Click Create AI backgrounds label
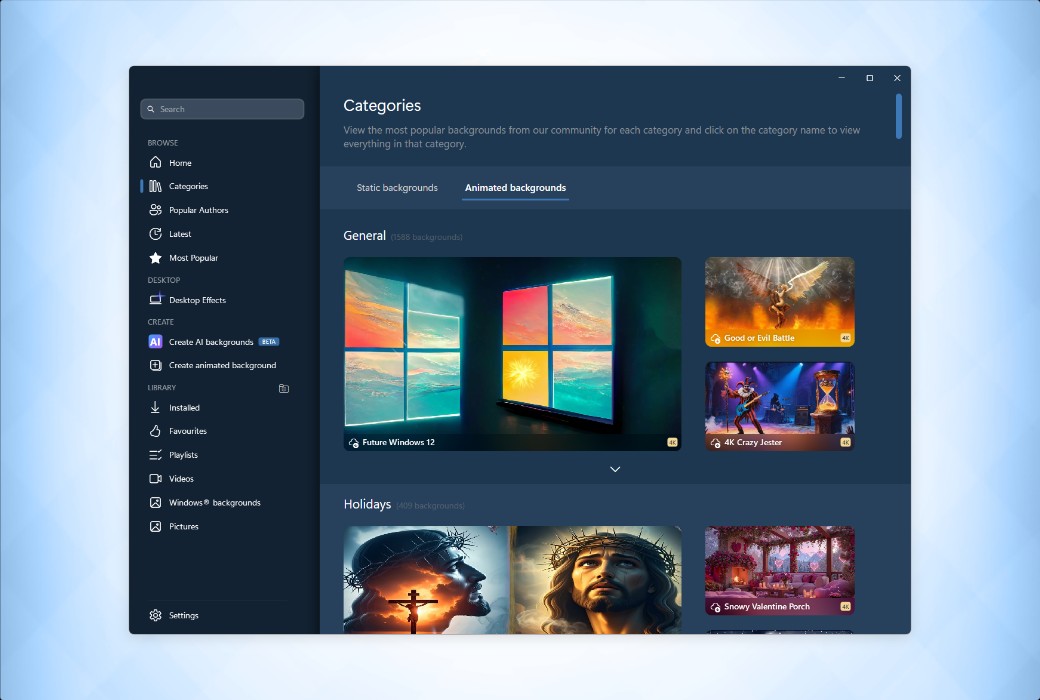This screenshot has width=1040, height=700. point(211,342)
